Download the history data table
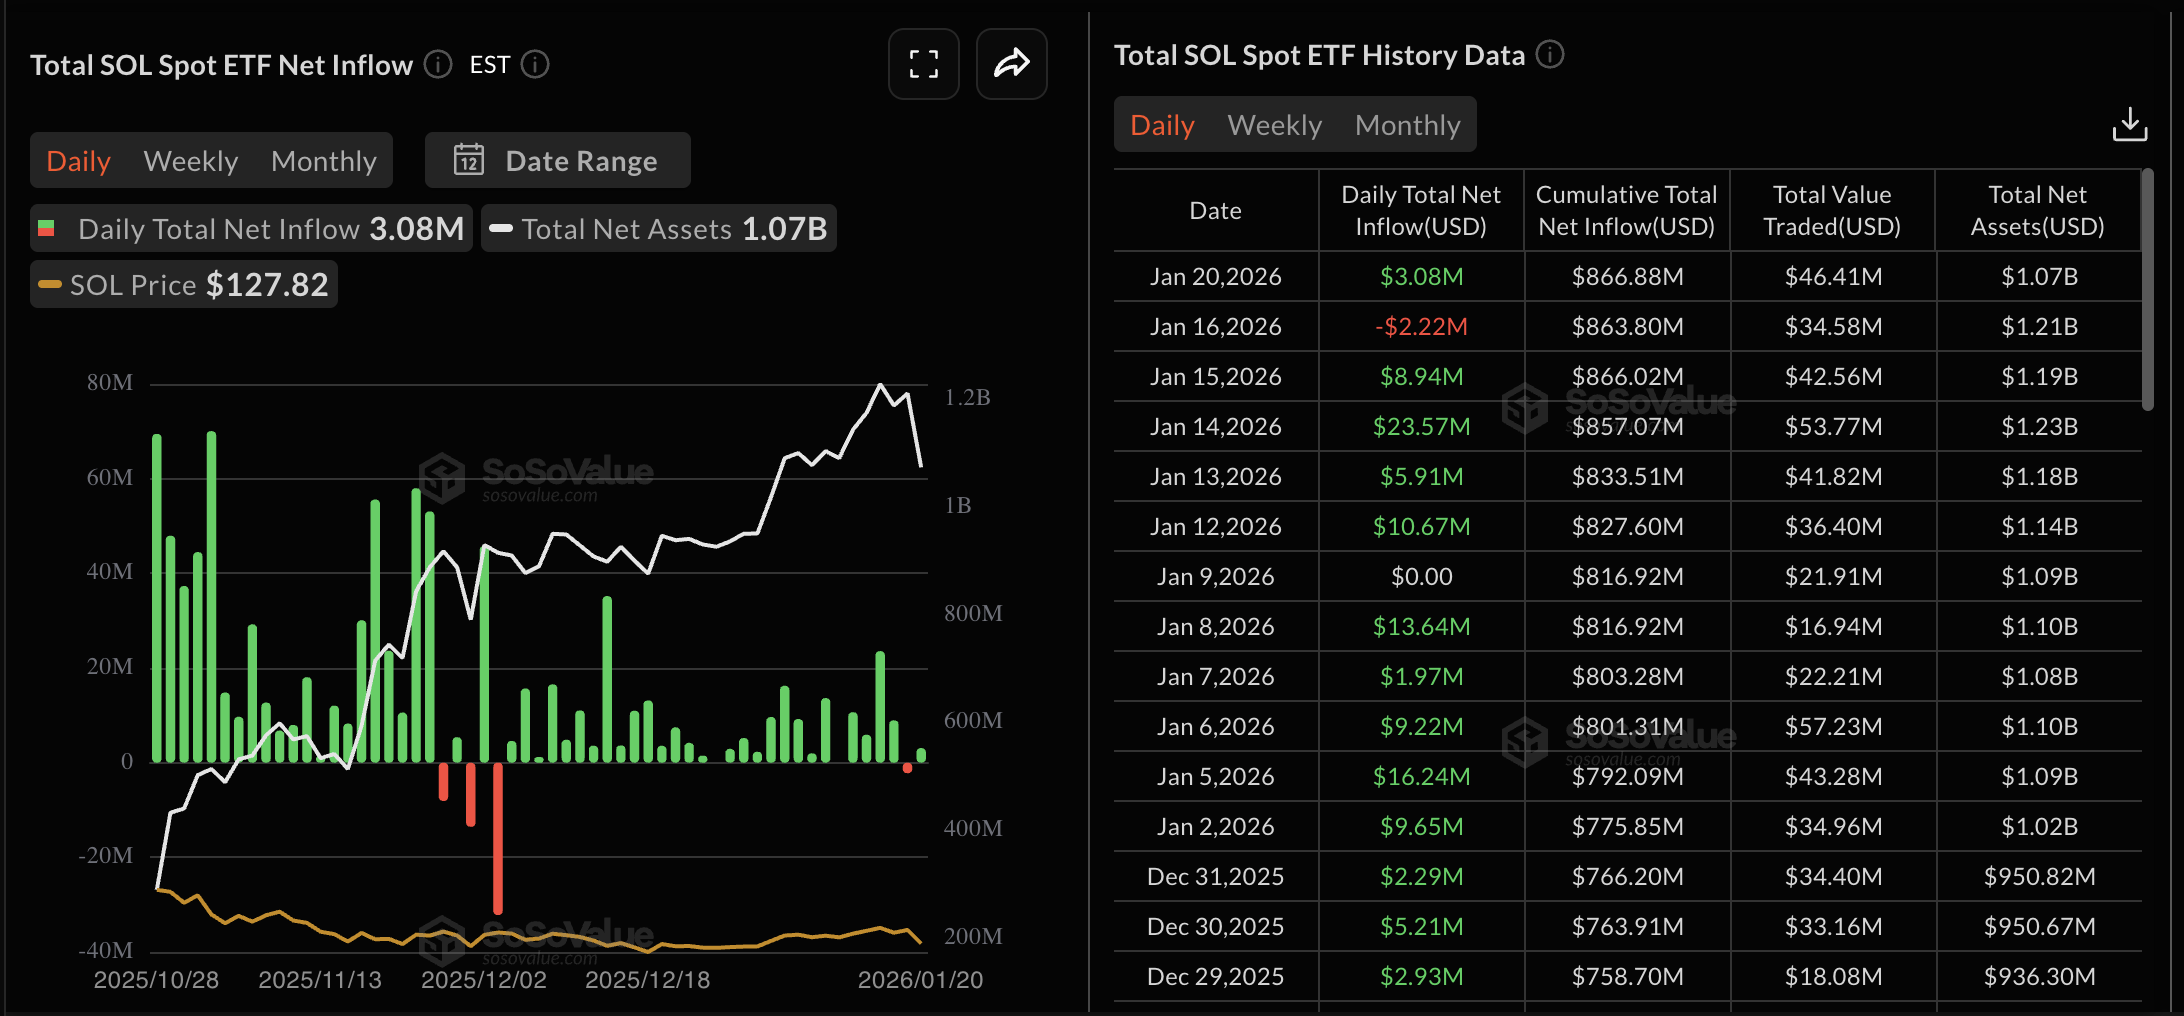This screenshot has height=1016, width=2184. pos(2129,125)
